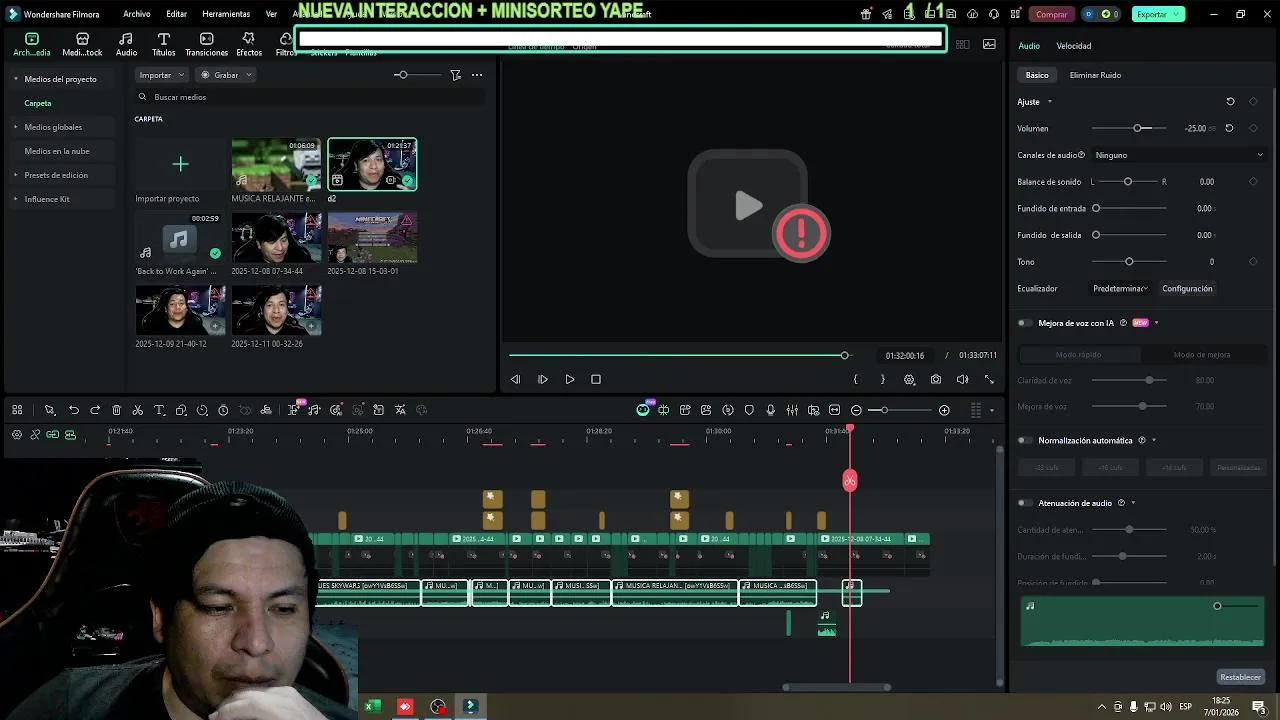Select the Basico tab
This screenshot has width=1280, height=720.
1037,75
